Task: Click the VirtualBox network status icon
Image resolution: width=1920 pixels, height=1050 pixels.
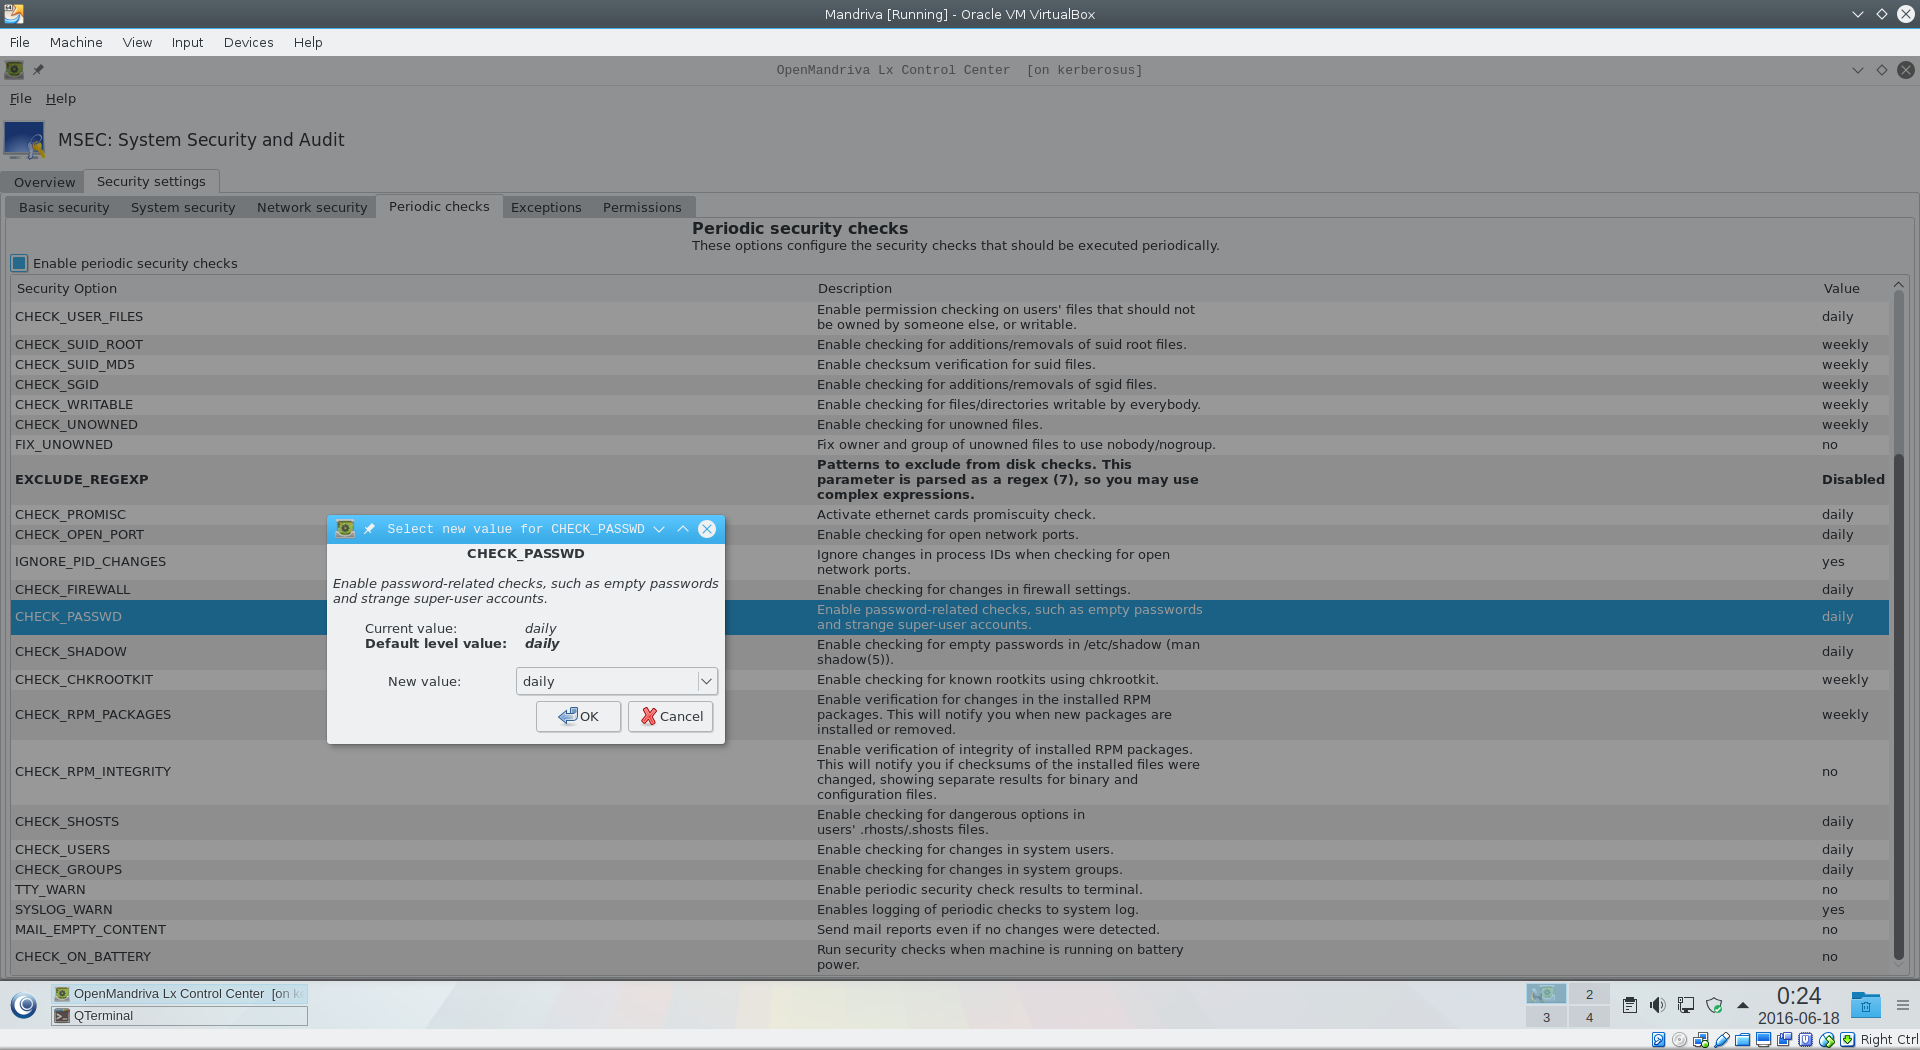Action: coord(1700,1040)
